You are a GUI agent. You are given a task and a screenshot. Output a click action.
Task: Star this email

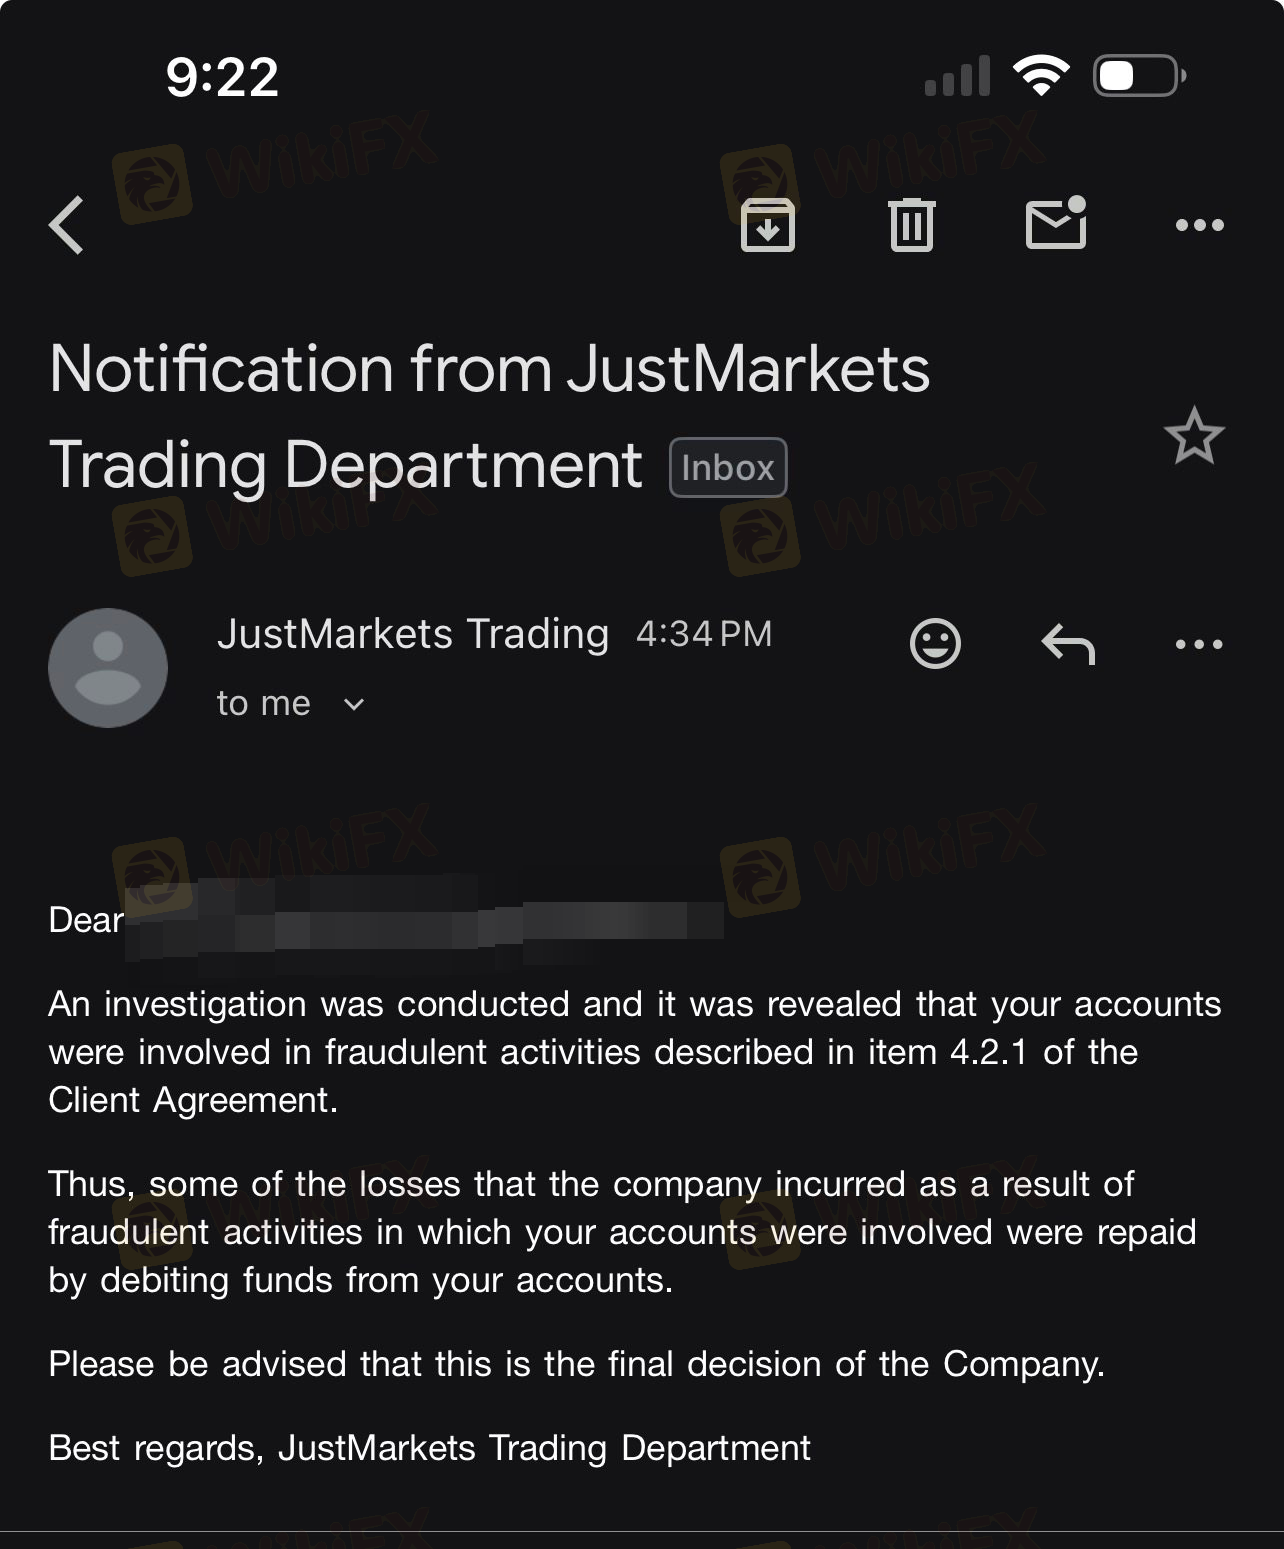(1194, 437)
